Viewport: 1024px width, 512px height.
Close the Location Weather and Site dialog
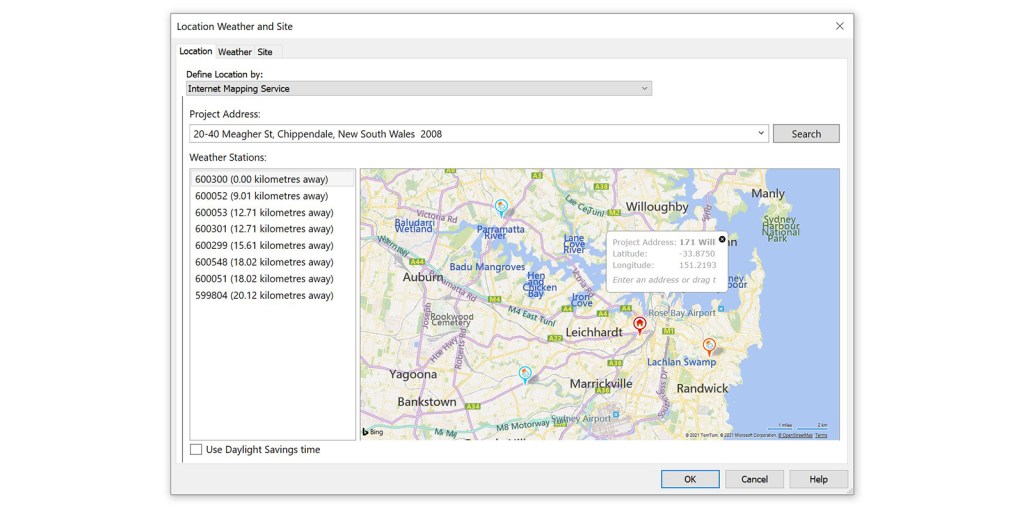(x=839, y=26)
